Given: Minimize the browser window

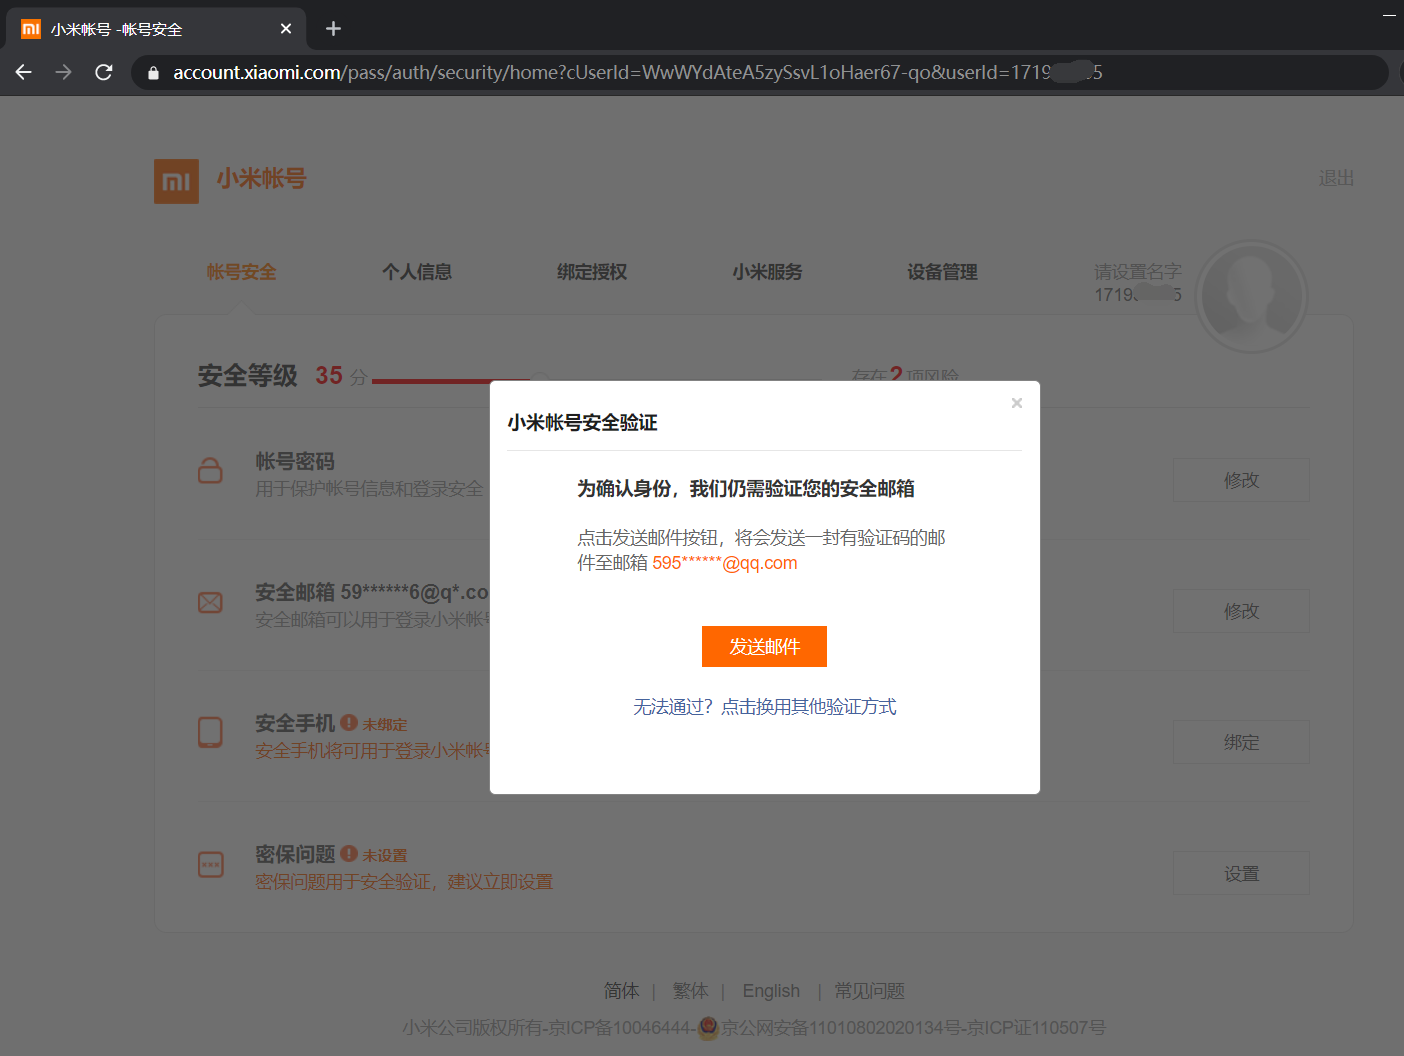Looking at the screenshot, I should click(1389, 15).
